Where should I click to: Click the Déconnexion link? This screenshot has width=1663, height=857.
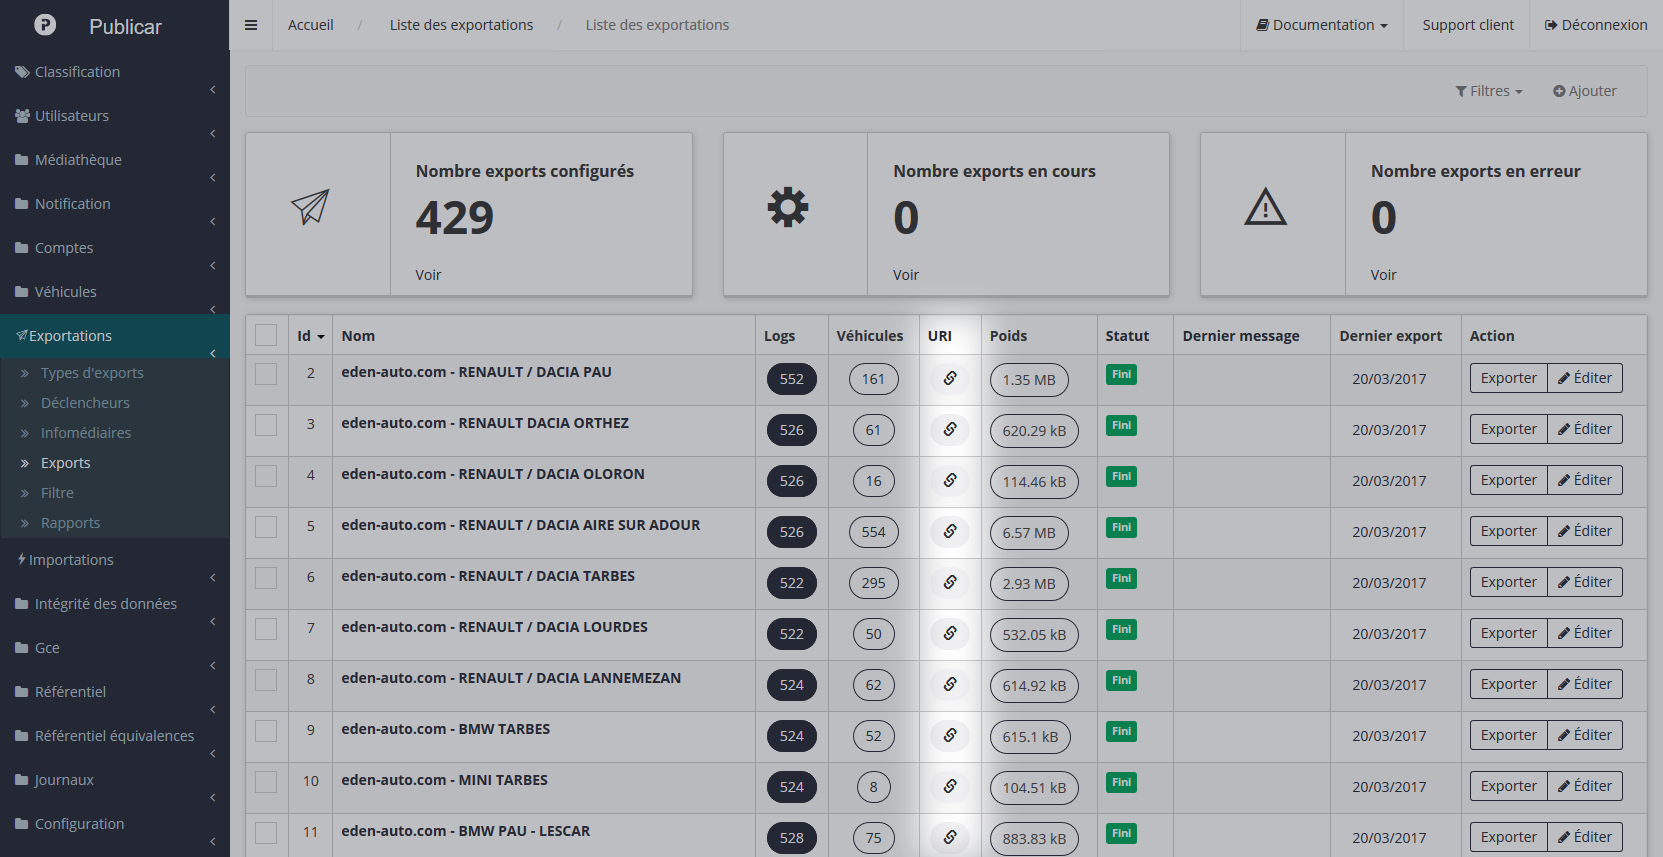(x=1596, y=25)
